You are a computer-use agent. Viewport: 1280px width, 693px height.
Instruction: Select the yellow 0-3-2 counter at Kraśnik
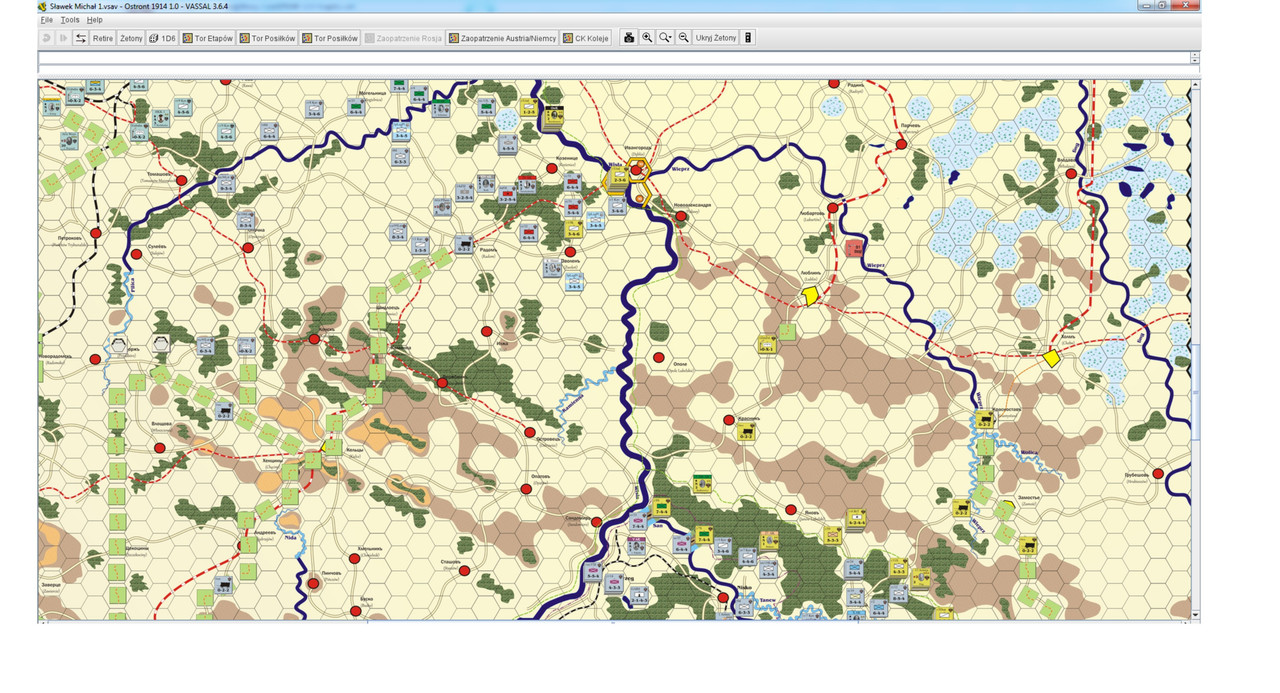pyautogui.click(x=746, y=432)
